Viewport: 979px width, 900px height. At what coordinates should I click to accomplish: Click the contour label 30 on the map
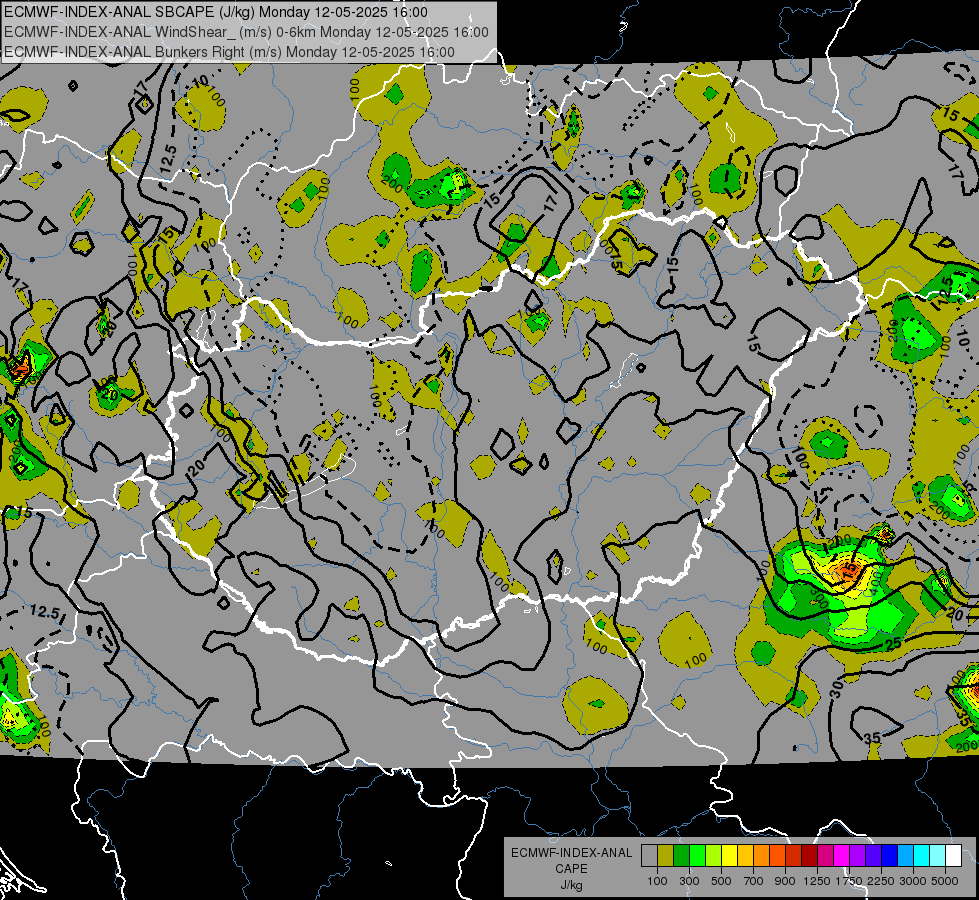click(837, 688)
